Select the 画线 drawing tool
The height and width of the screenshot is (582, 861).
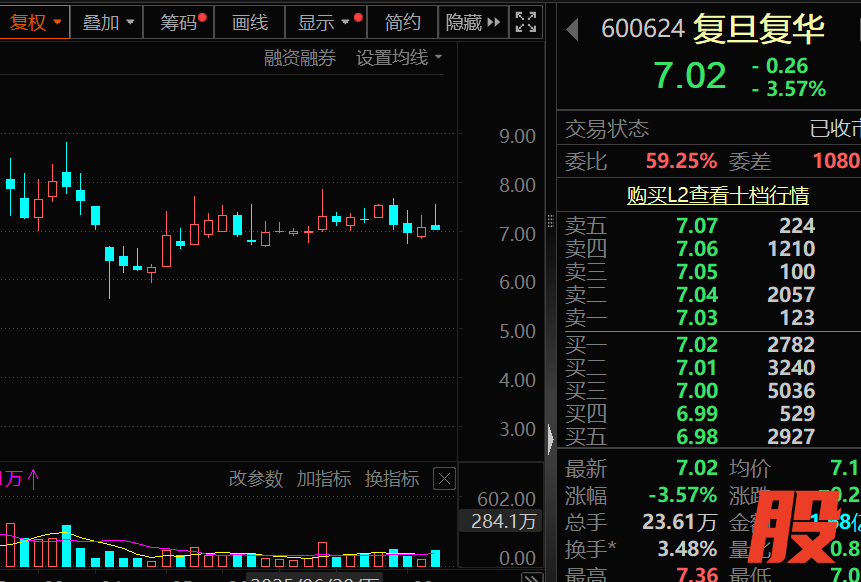[250, 22]
